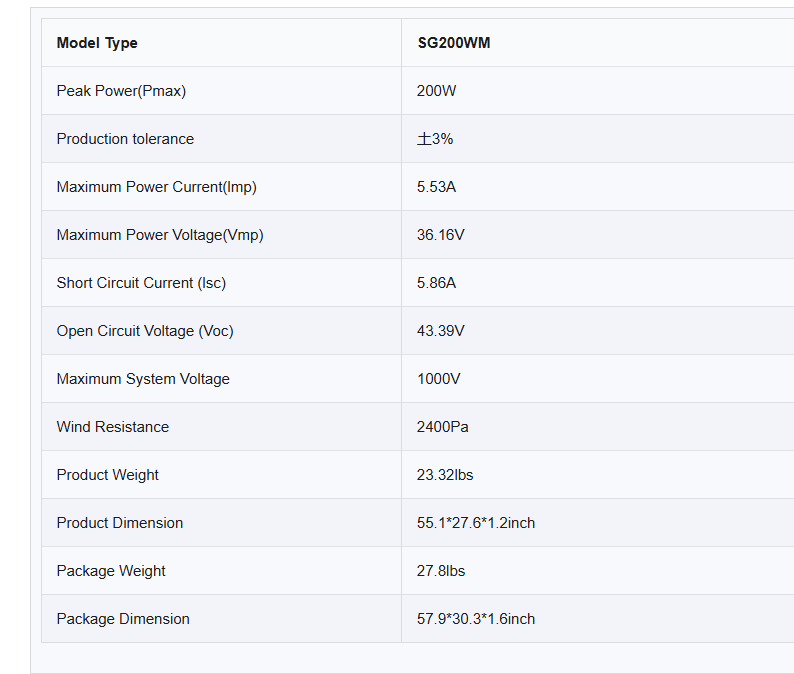Select the 43.39V open circuit value
Image resolution: width=794 pixels, height=674 pixels.
[440, 331]
